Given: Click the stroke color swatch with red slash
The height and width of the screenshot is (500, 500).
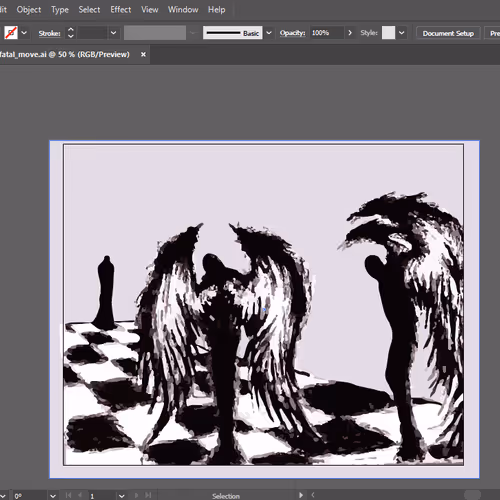Looking at the screenshot, I should point(11,33).
